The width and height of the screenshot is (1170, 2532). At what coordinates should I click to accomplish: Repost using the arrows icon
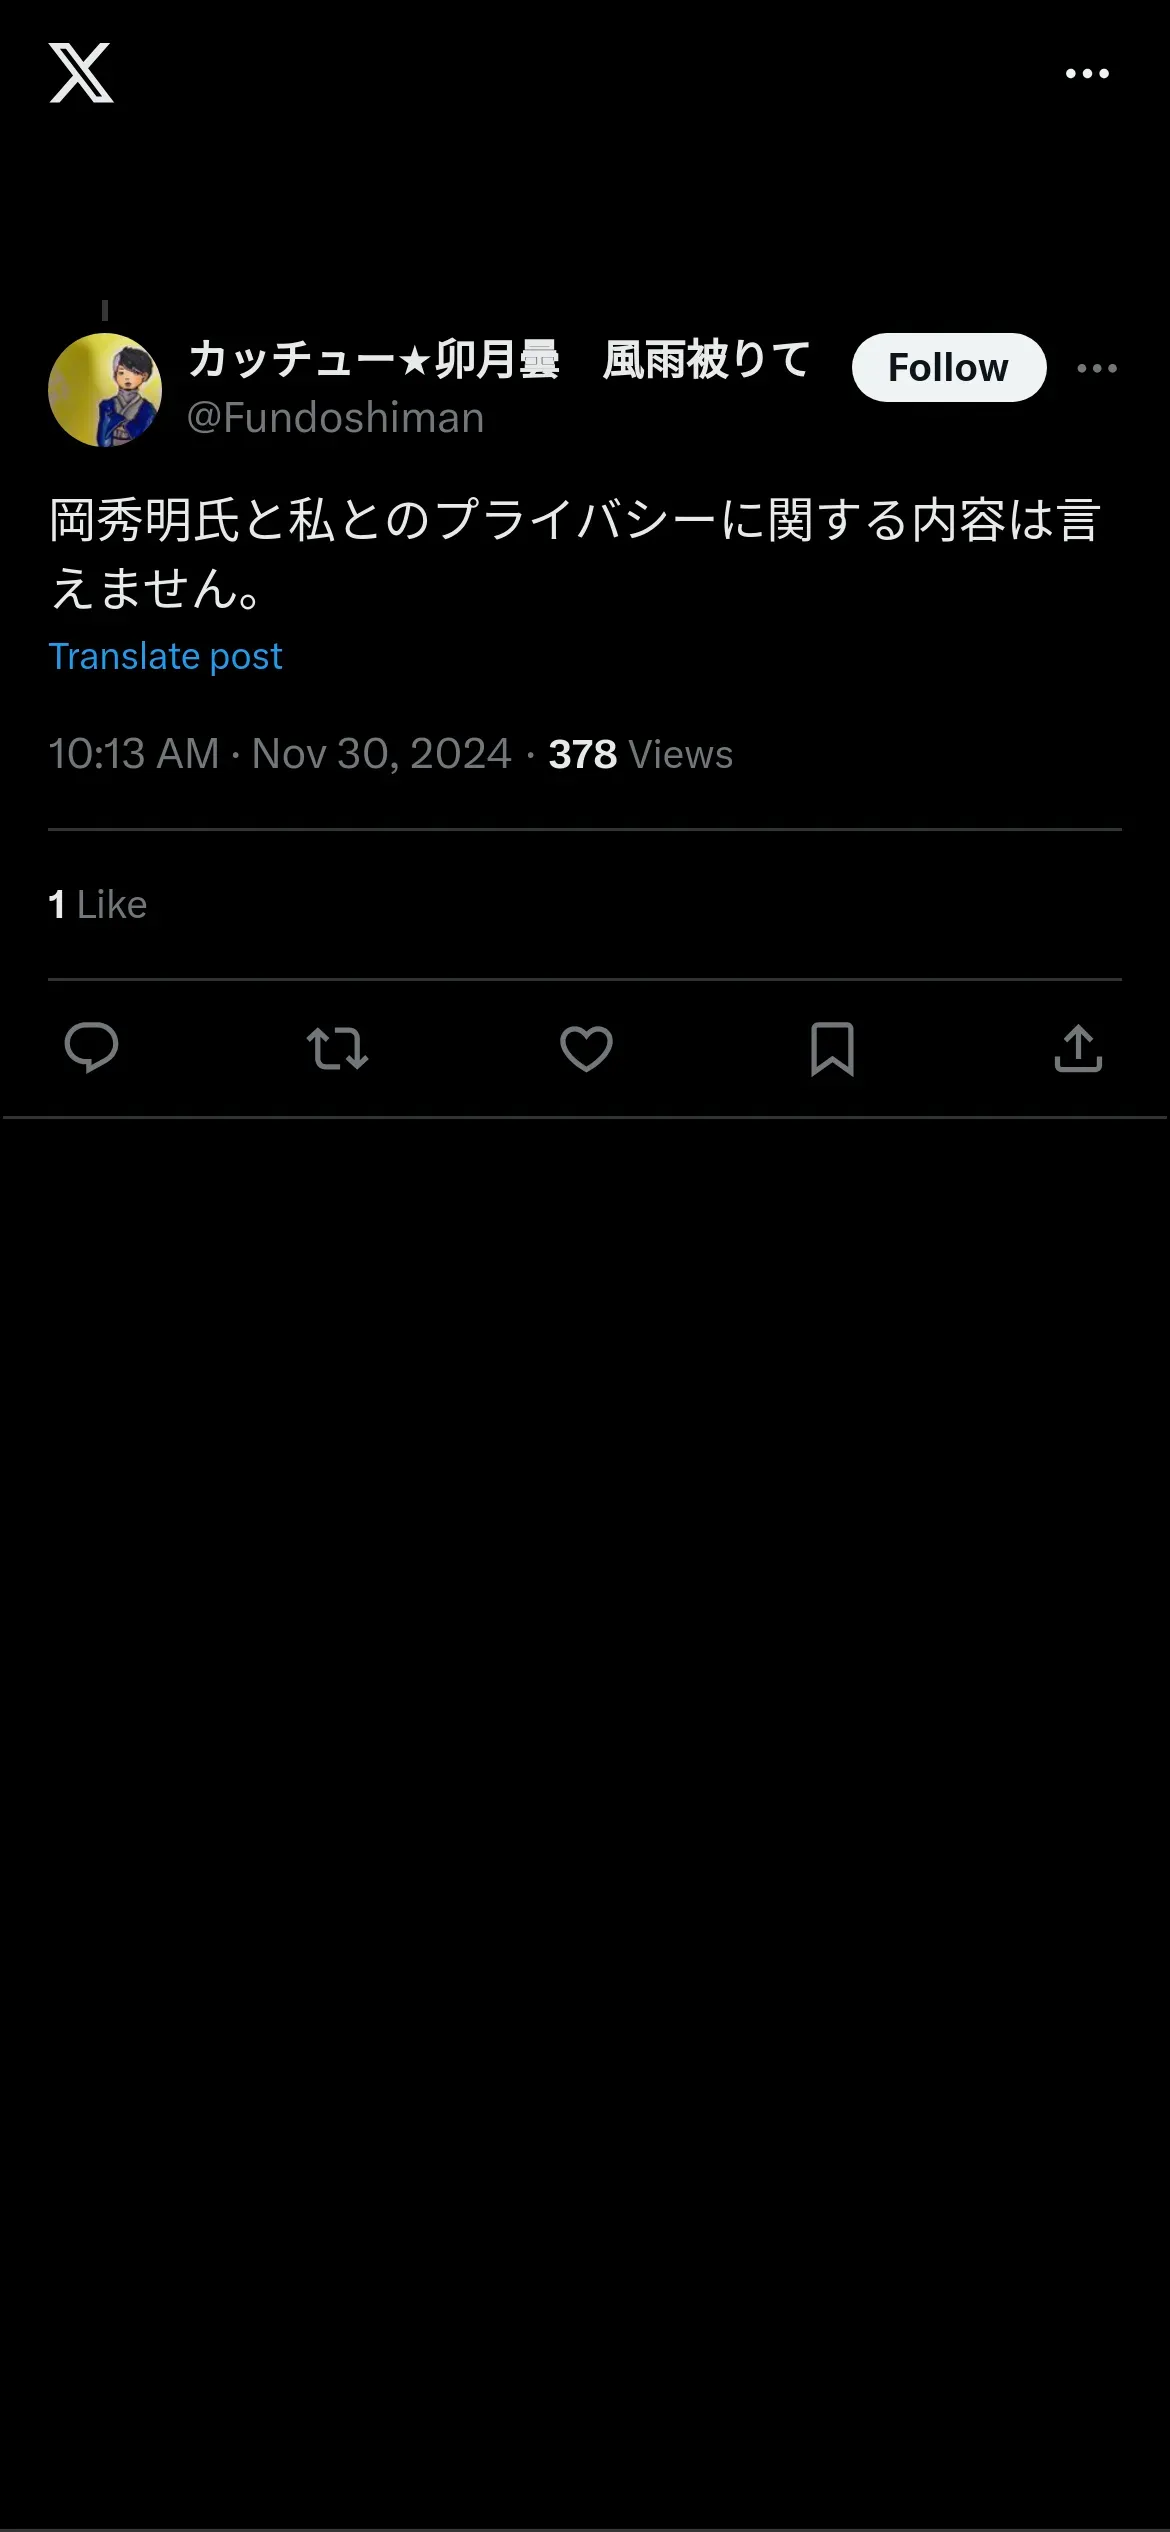tap(337, 1048)
